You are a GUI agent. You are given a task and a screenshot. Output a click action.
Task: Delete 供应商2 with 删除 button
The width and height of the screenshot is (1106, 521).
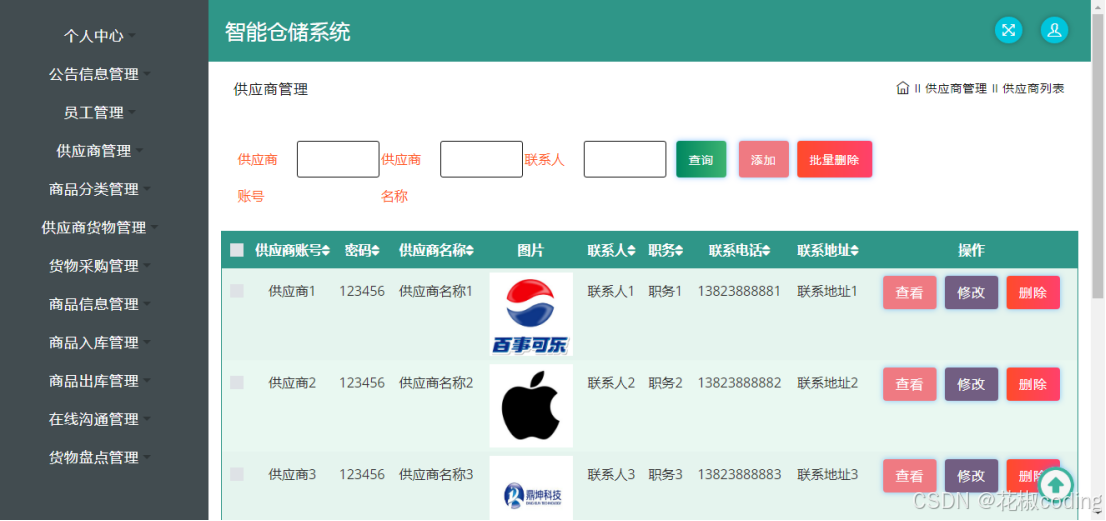1033,384
